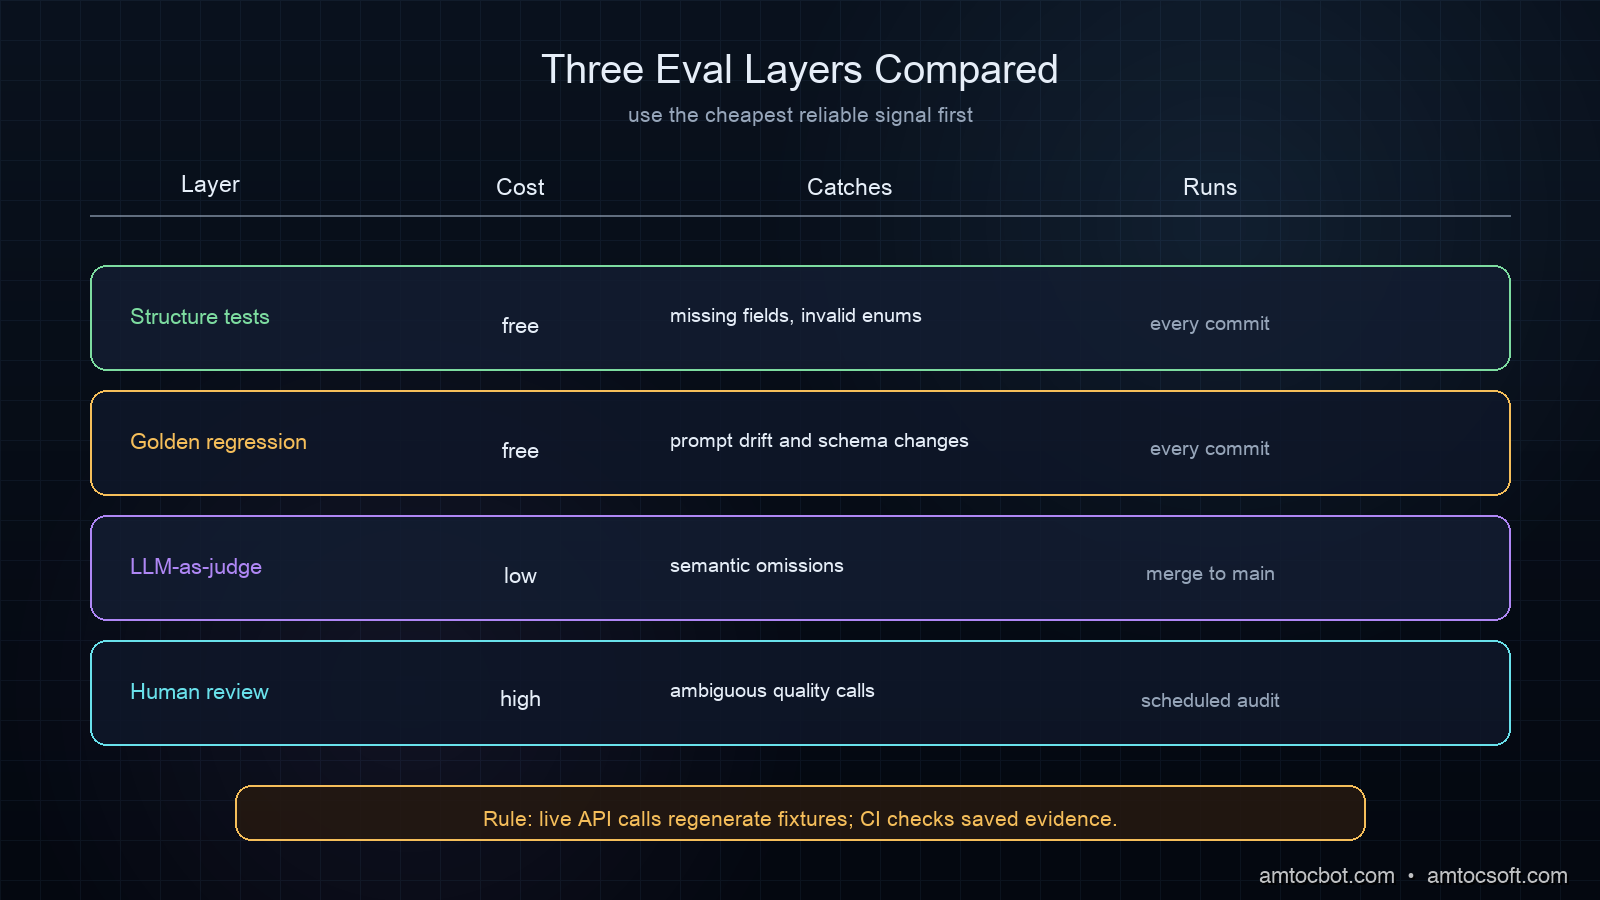Viewport: 1600px width, 900px height.
Task: Click 'every commit' in Golden regression row
Action: tap(1210, 449)
